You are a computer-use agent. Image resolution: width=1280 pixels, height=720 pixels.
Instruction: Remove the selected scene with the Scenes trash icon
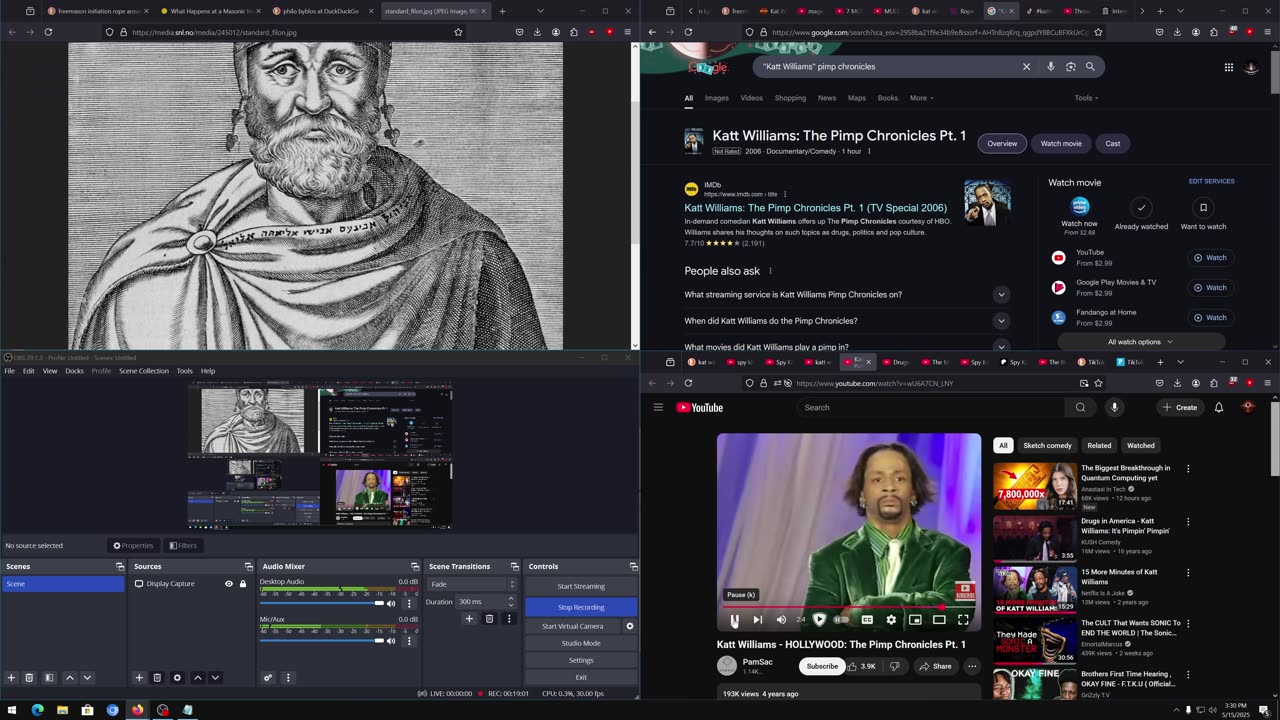click(29, 677)
